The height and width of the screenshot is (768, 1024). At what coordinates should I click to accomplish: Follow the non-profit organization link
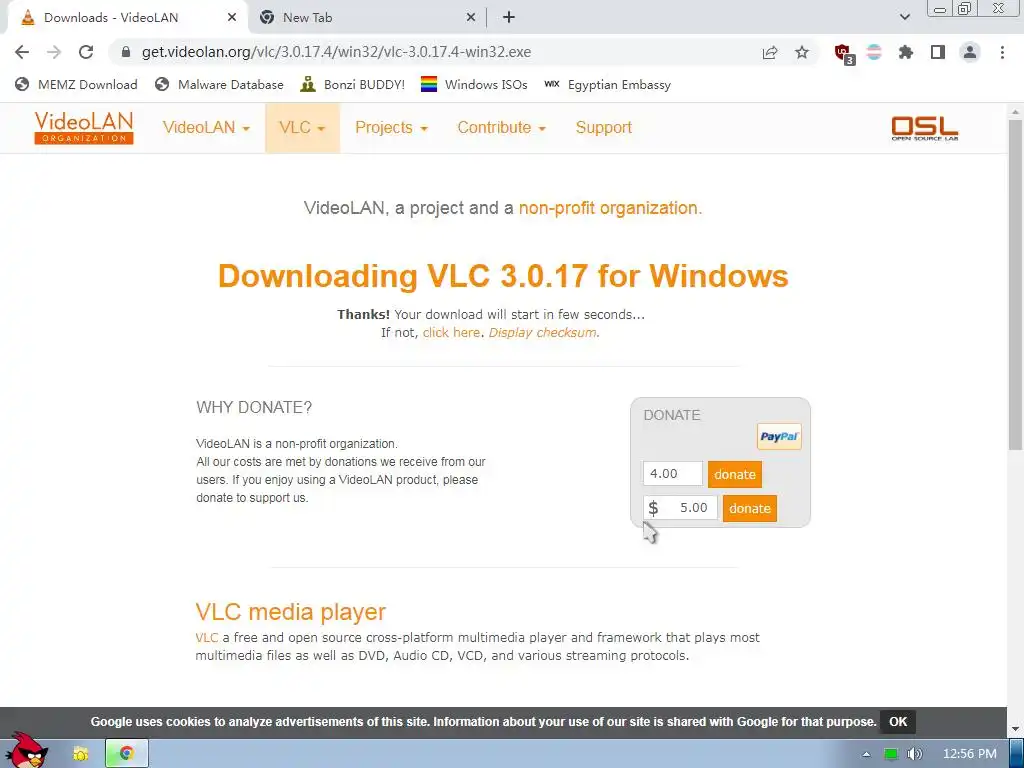608,208
